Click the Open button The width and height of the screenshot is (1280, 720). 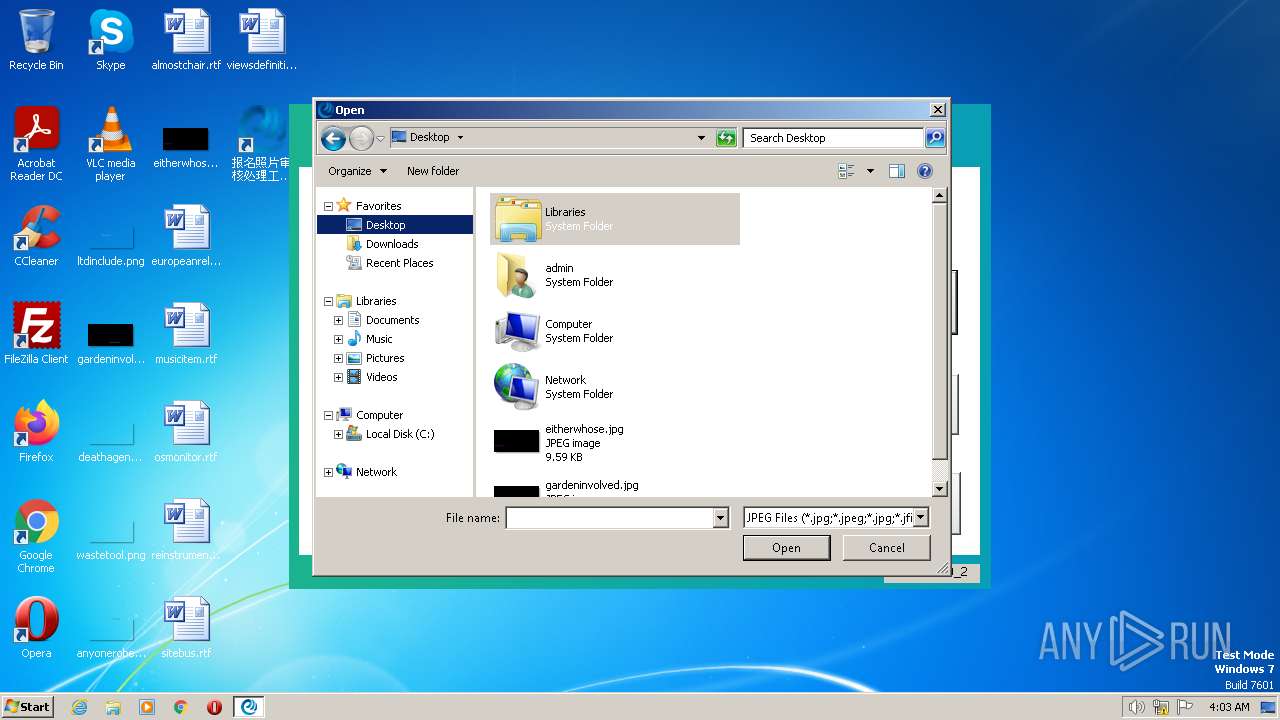click(x=786, y=548)
